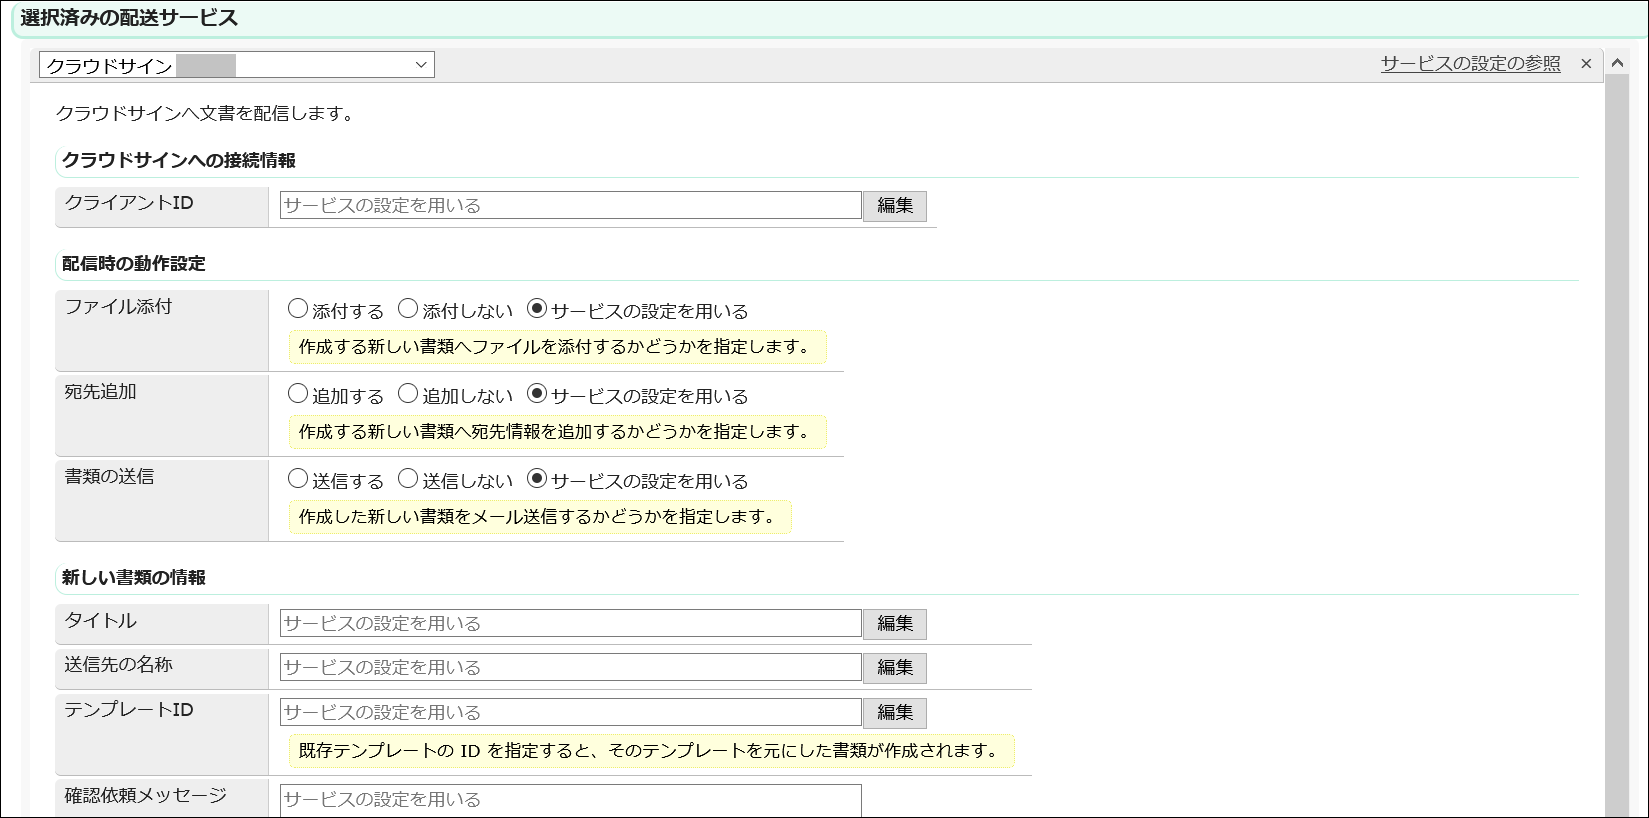Click the 確認依頼メッセージ row label
1649x818 pixels.
tap(146, 796)
